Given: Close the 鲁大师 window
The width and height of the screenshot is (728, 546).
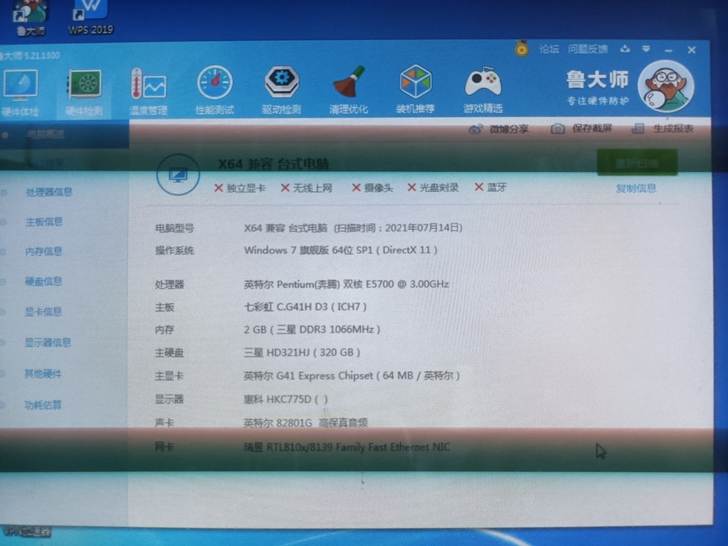Looking at the screenshot, I should 692,50.
